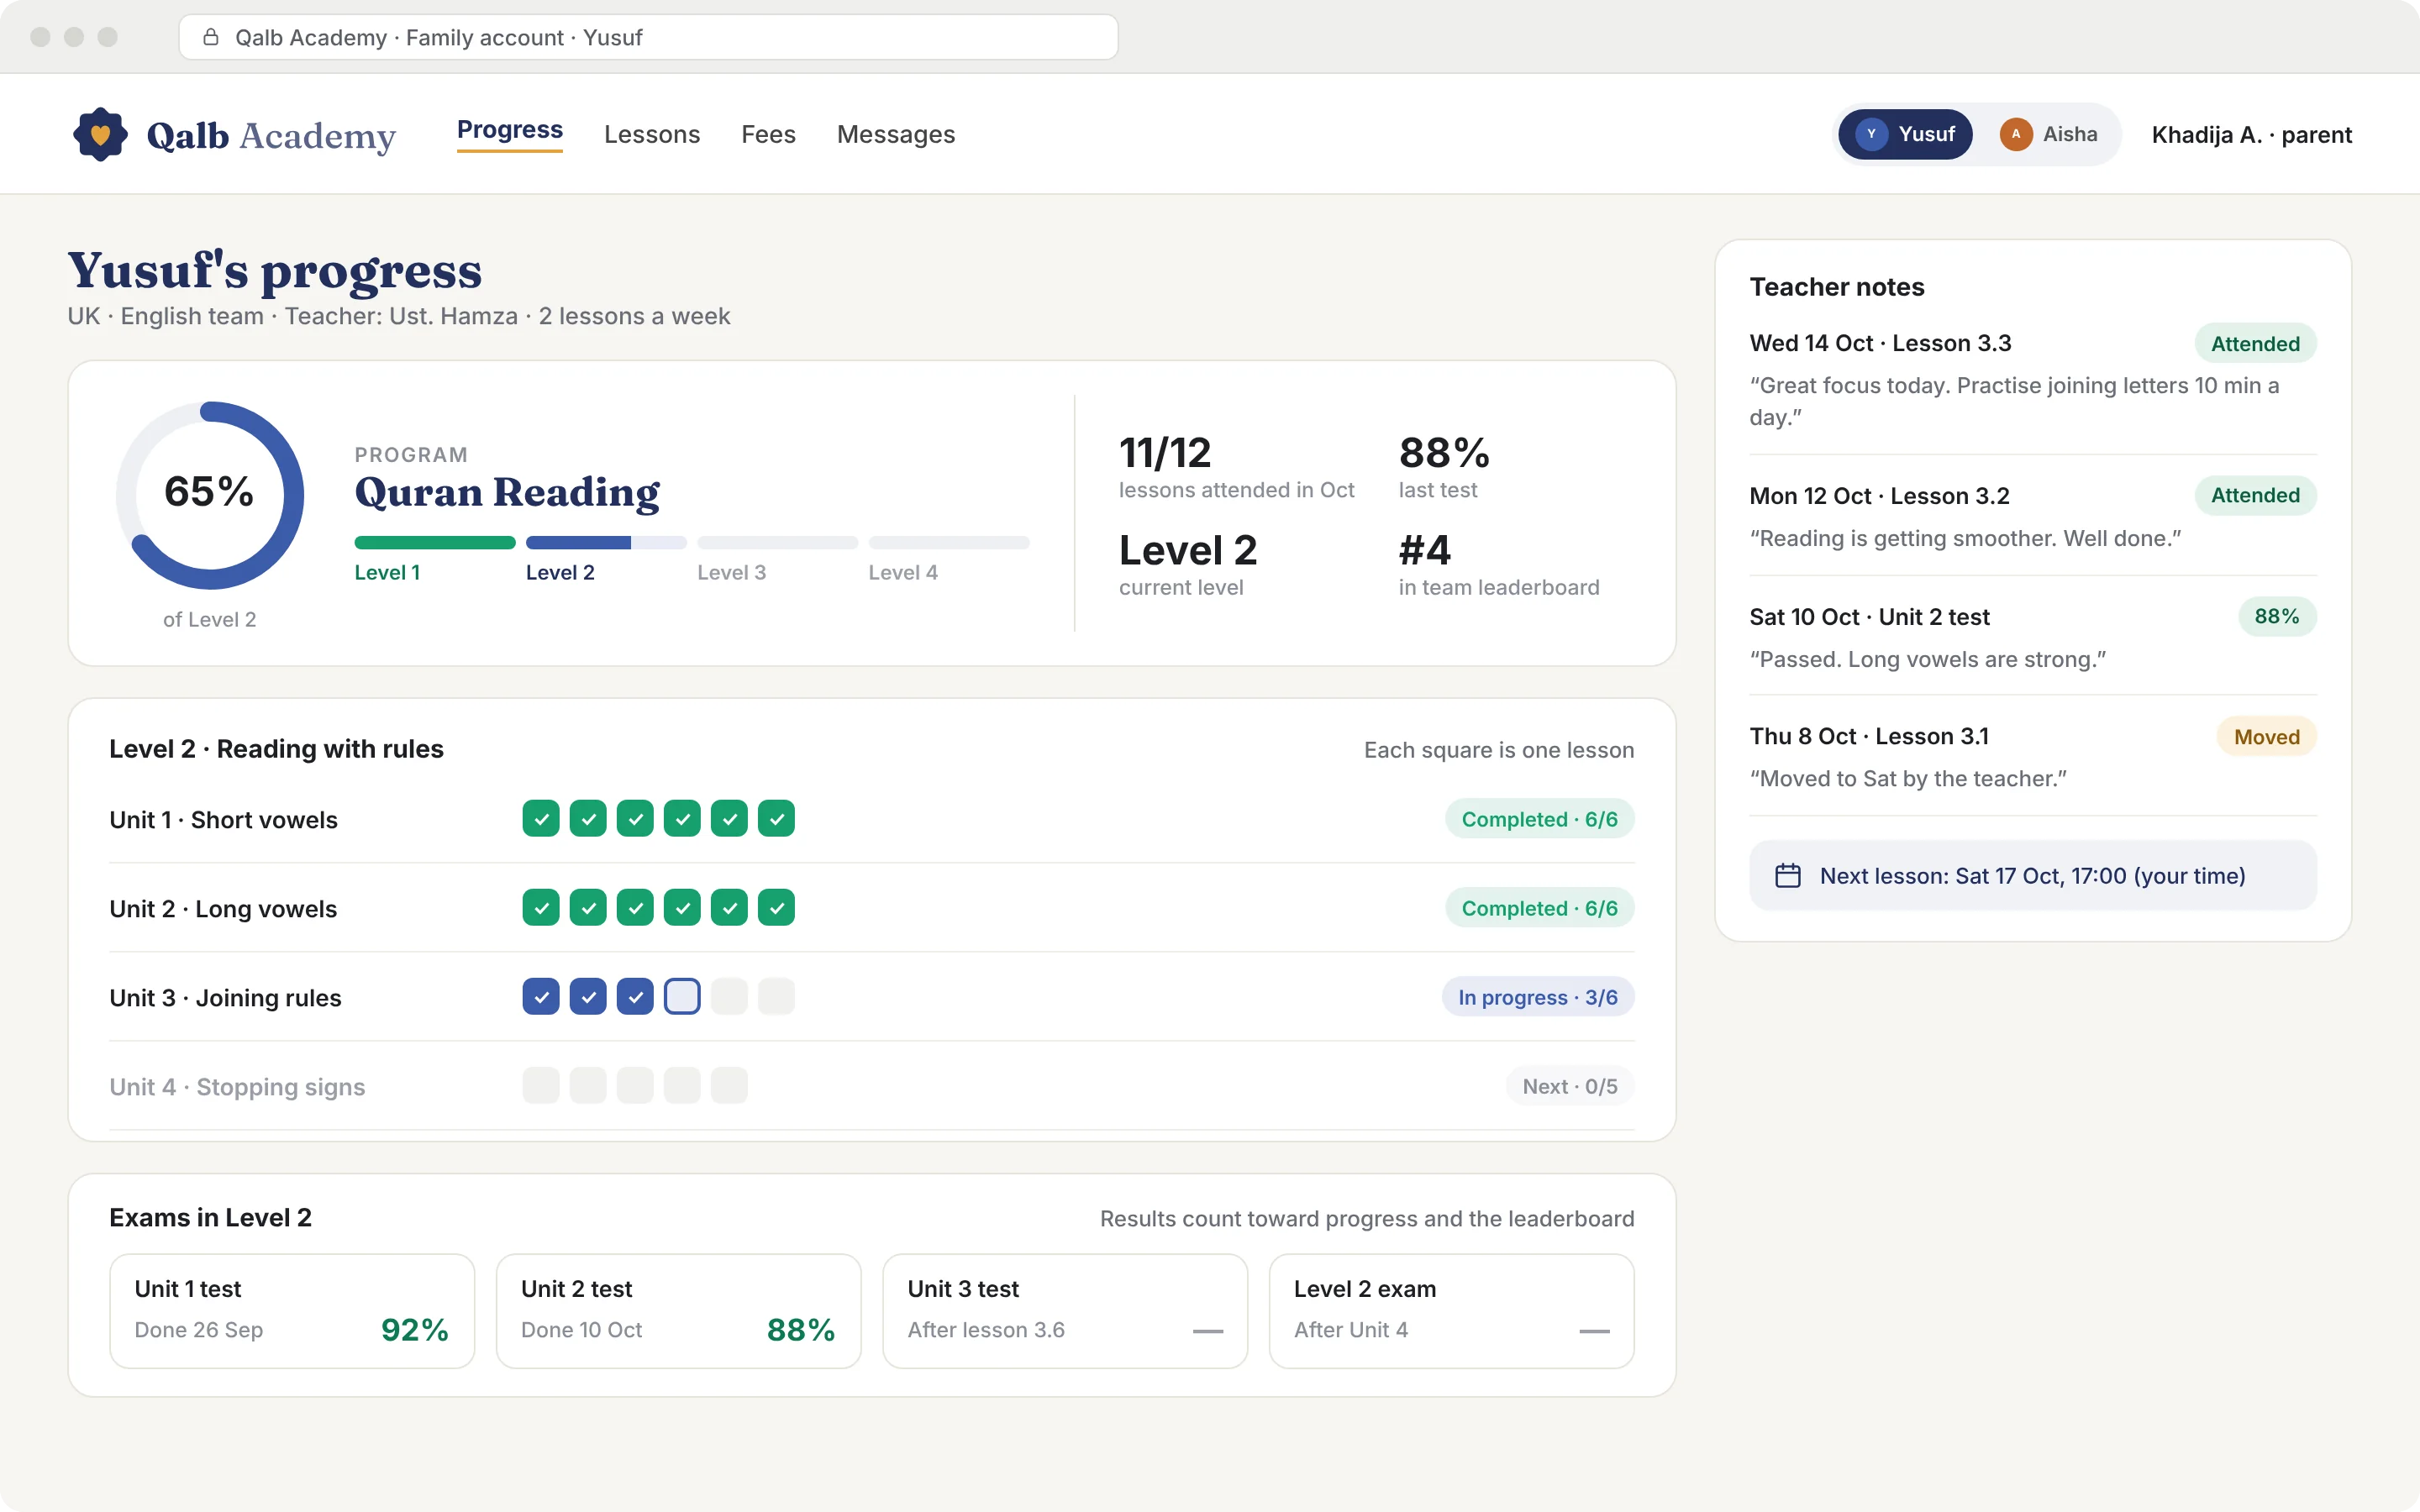The height and width of the screenshot is (1512, 2420).
Task: Click the first empty square of Unit 4
Action: [541, 1086]
